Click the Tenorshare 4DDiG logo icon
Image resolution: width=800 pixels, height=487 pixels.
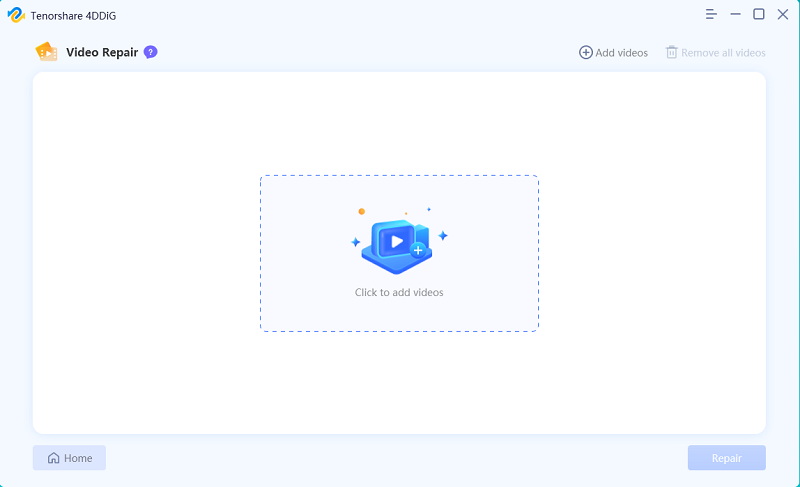(x=16, y=15)
